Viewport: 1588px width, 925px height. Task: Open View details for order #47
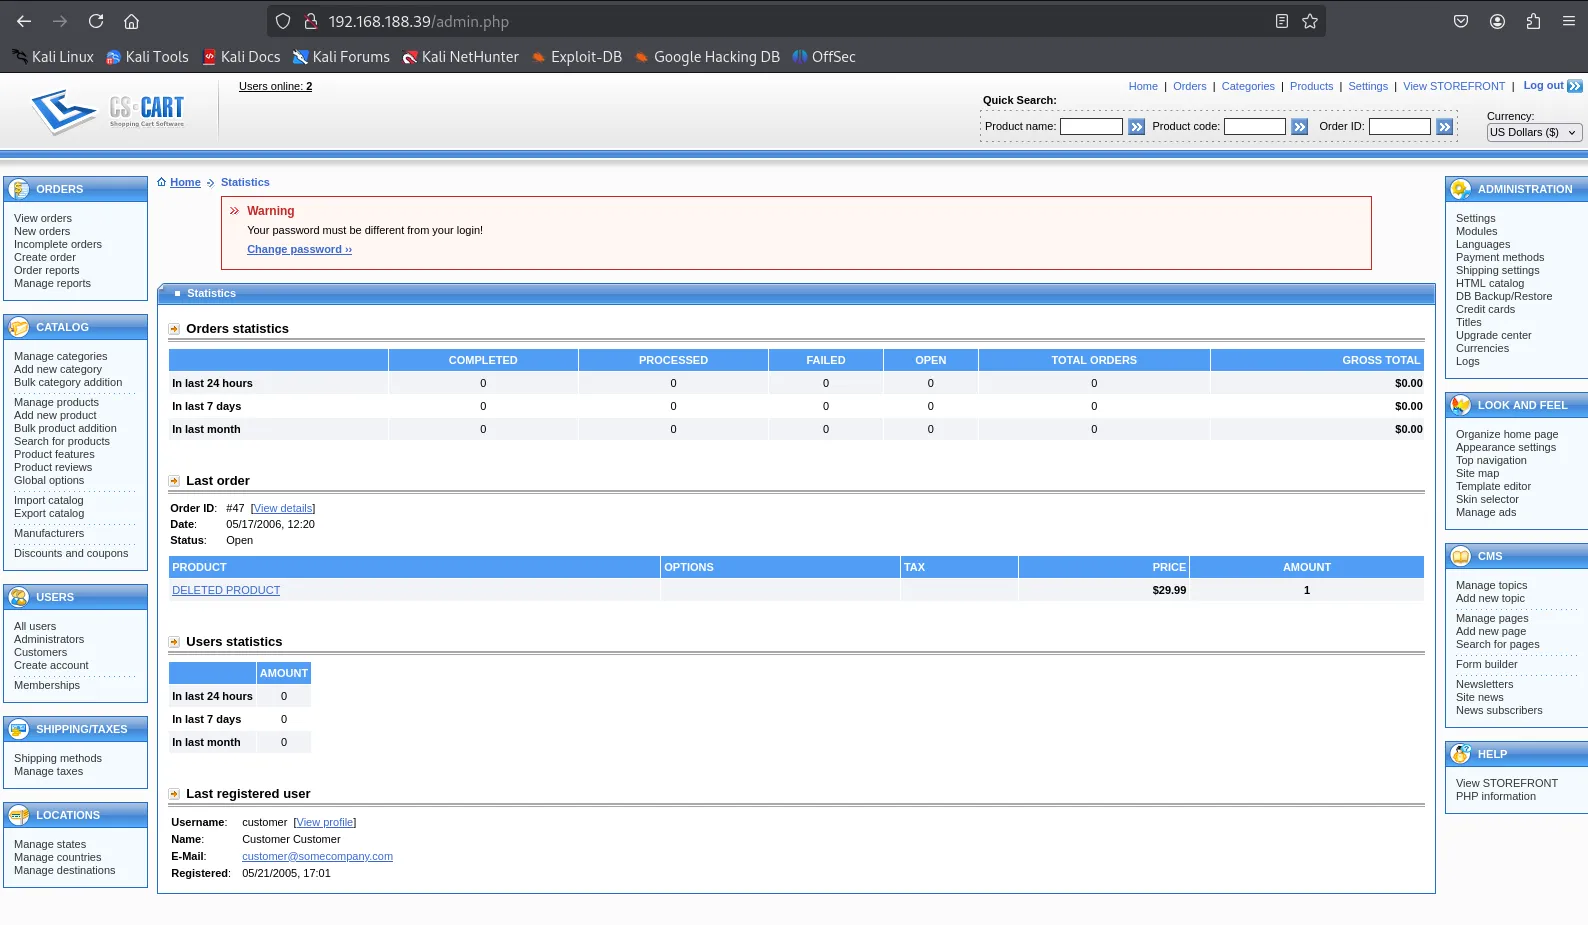pos(283,508)
